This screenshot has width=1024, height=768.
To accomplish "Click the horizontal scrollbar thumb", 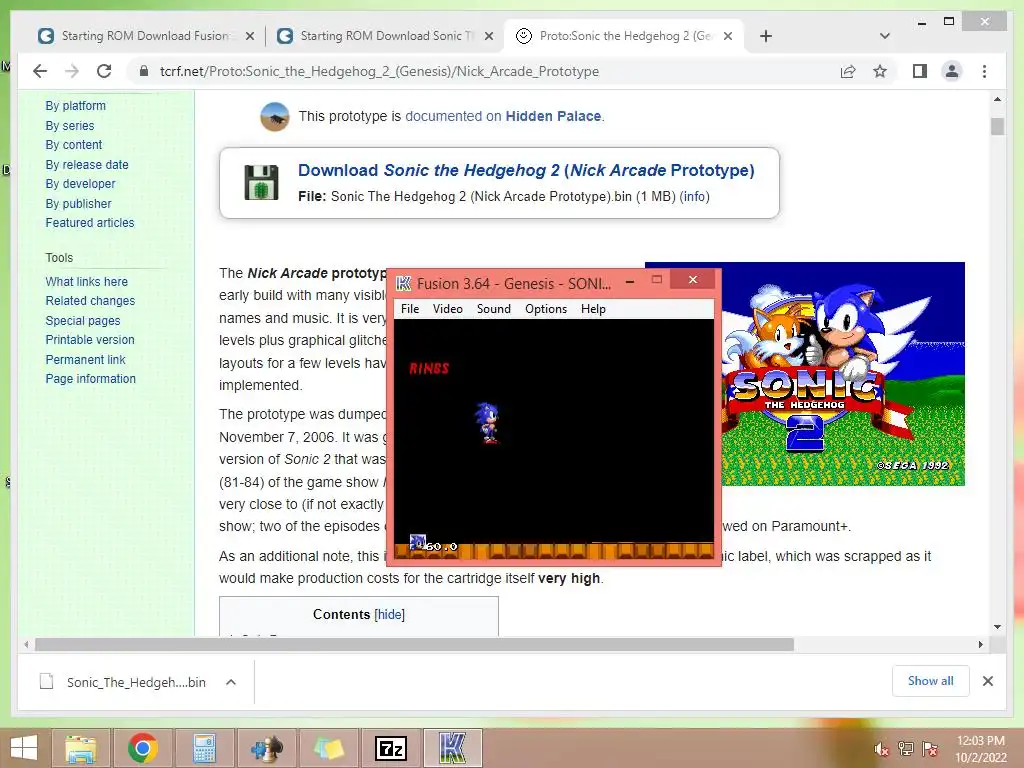I will tap(414, 645).
